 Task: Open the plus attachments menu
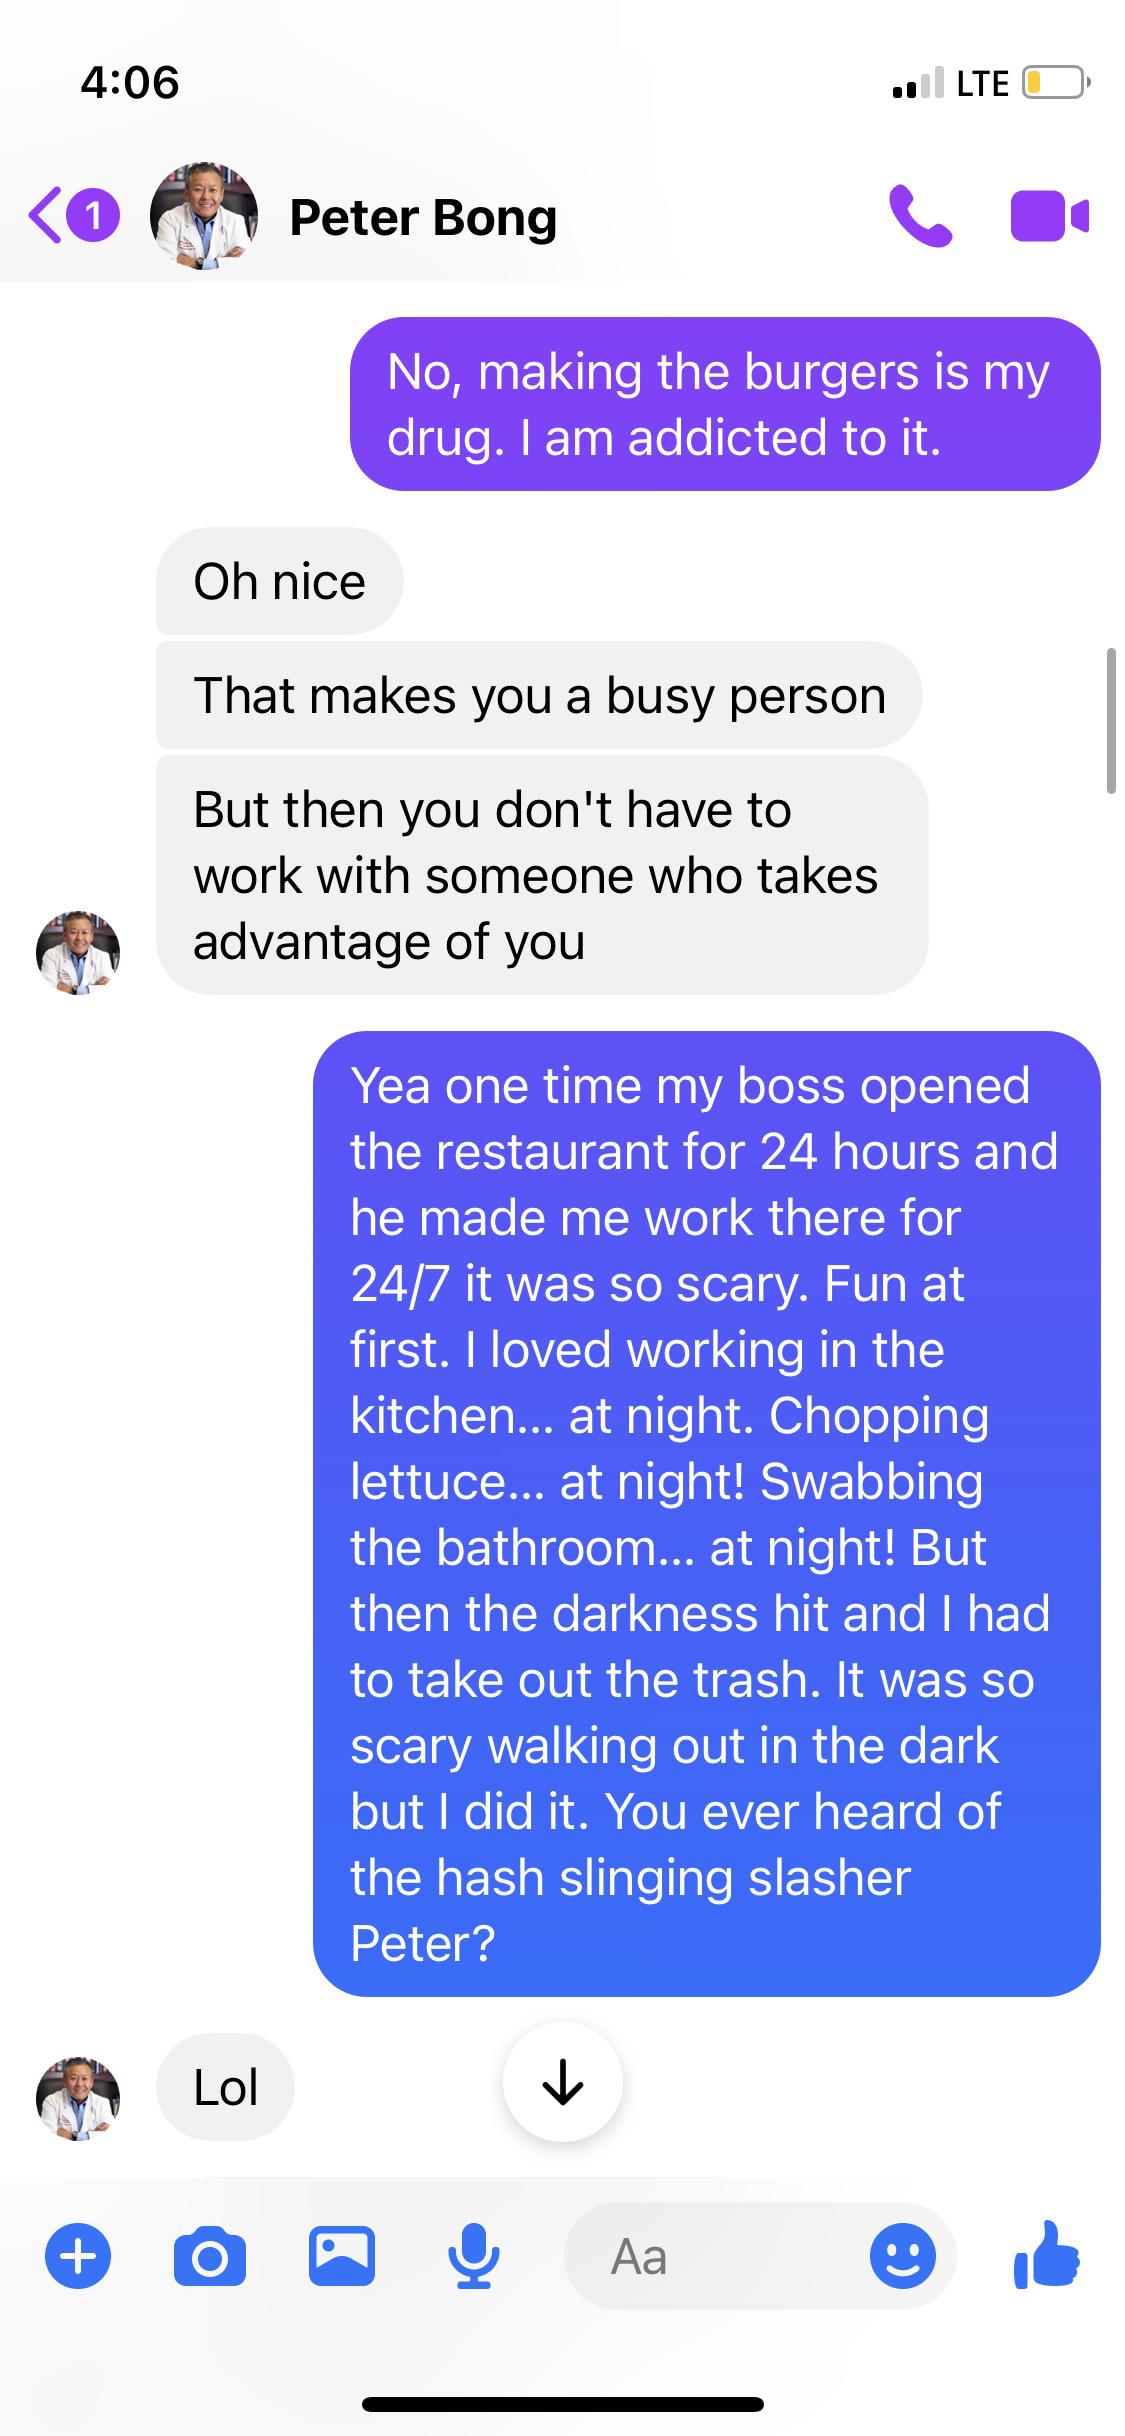(78, 2257)
